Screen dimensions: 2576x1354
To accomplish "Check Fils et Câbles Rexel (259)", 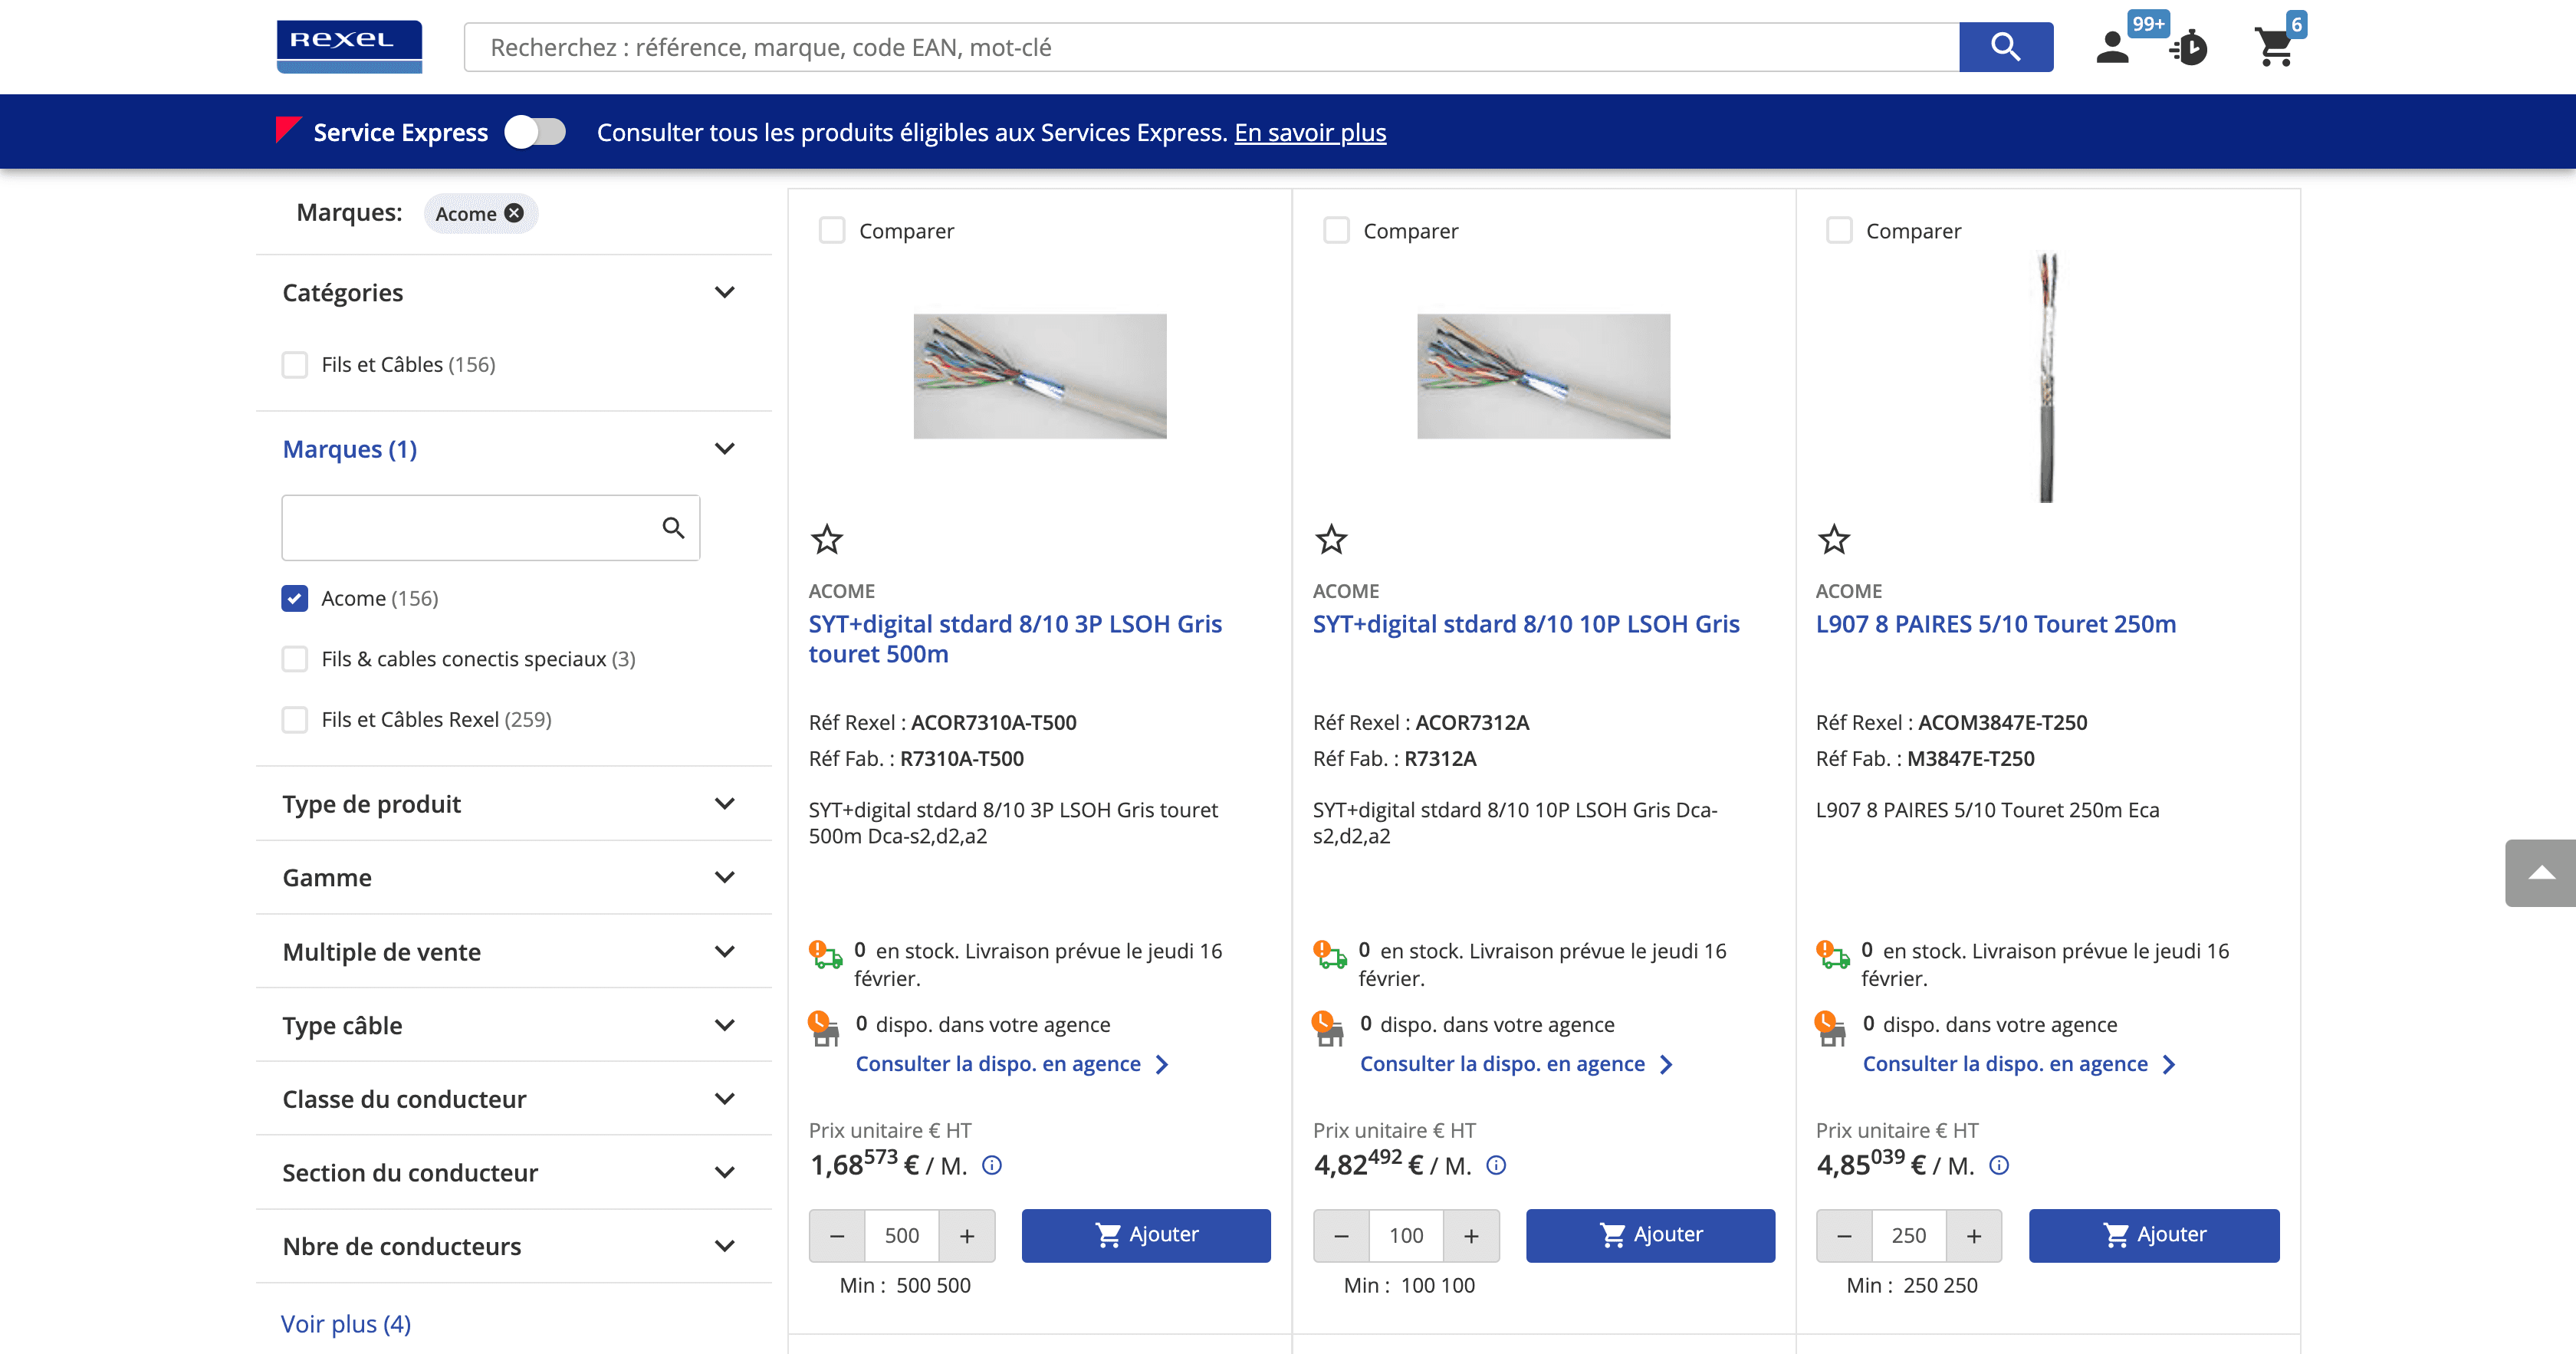I will point(295,720).
